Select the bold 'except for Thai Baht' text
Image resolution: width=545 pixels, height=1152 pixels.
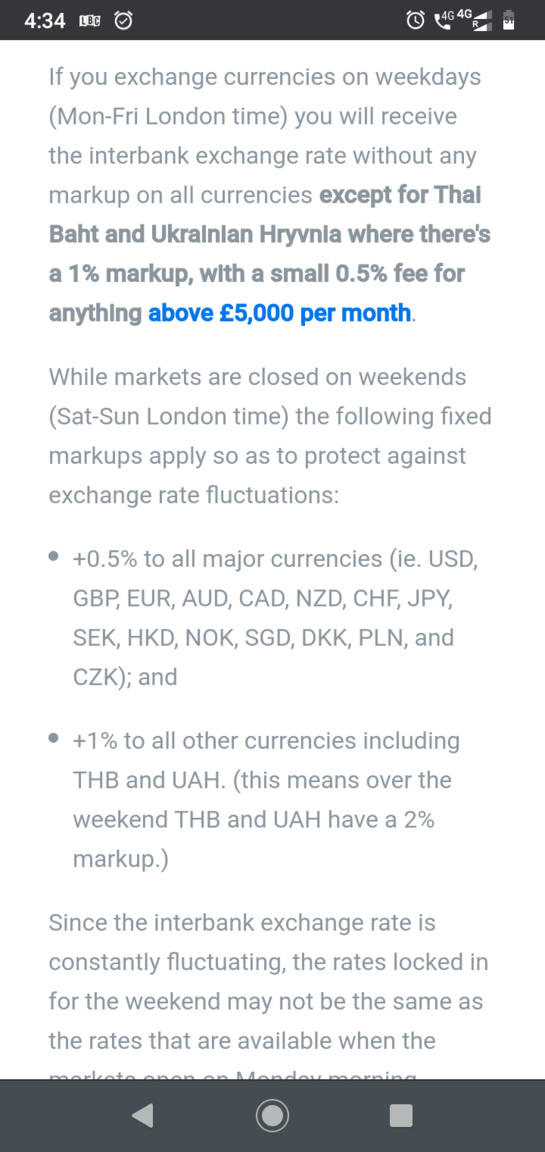click(x=401, y=195)
